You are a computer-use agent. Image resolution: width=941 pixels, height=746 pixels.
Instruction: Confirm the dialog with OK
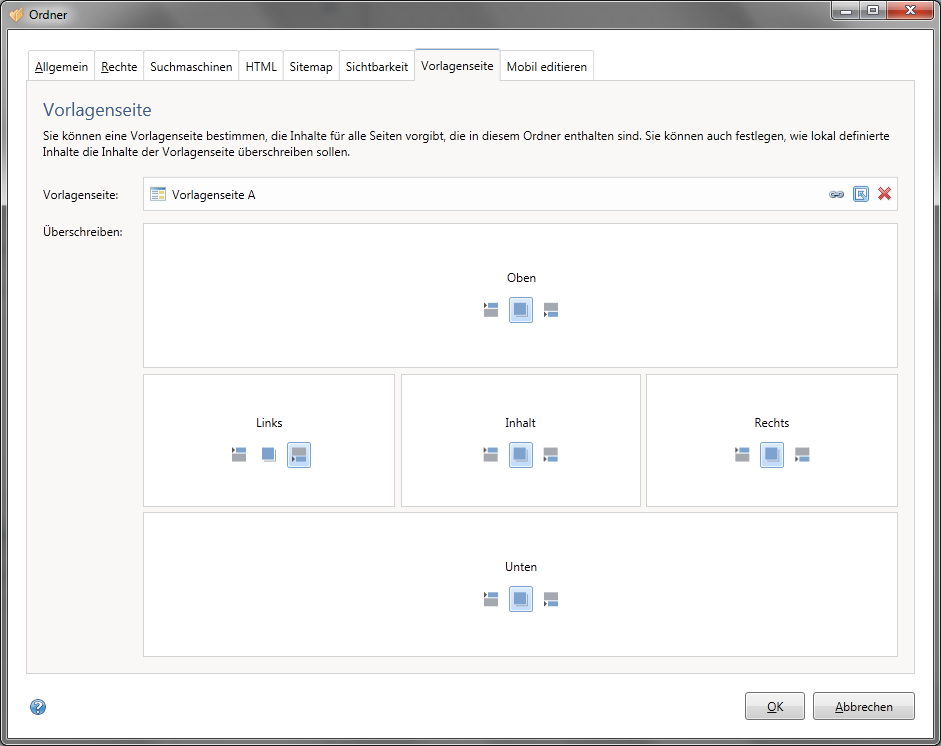[774, 706]
